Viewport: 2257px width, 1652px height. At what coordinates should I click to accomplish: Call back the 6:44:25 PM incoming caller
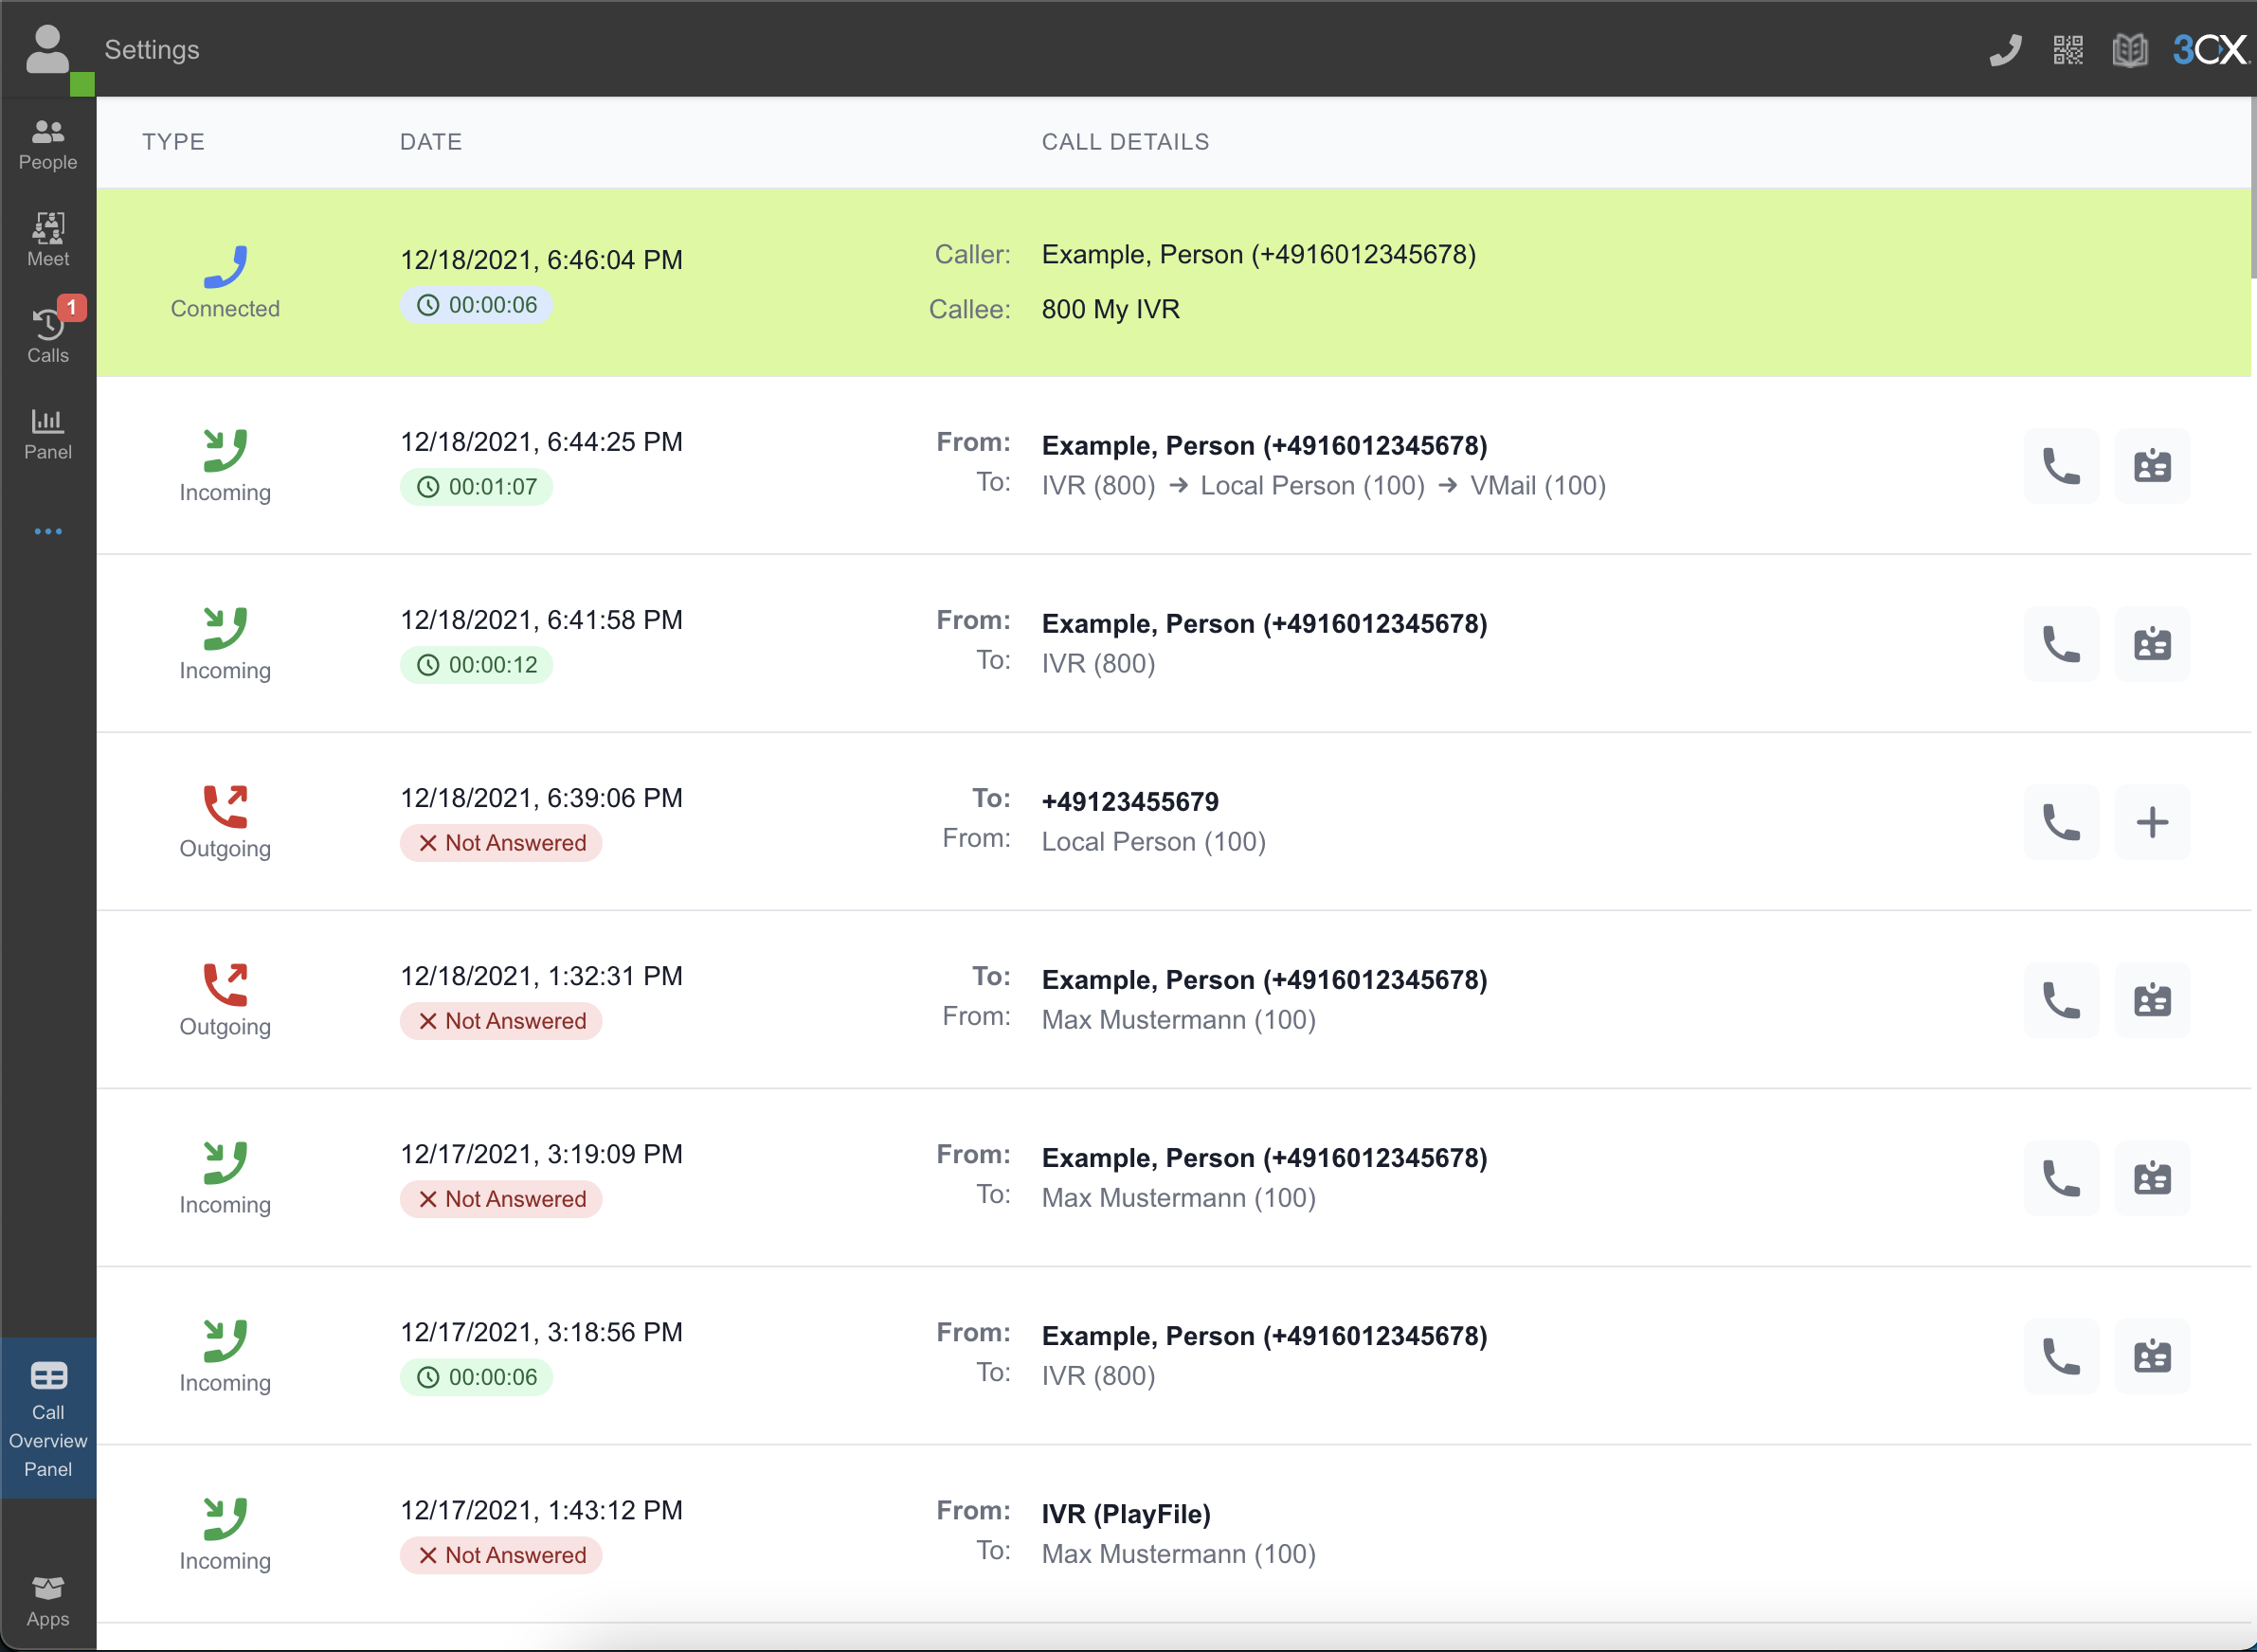coord(2060,466)
